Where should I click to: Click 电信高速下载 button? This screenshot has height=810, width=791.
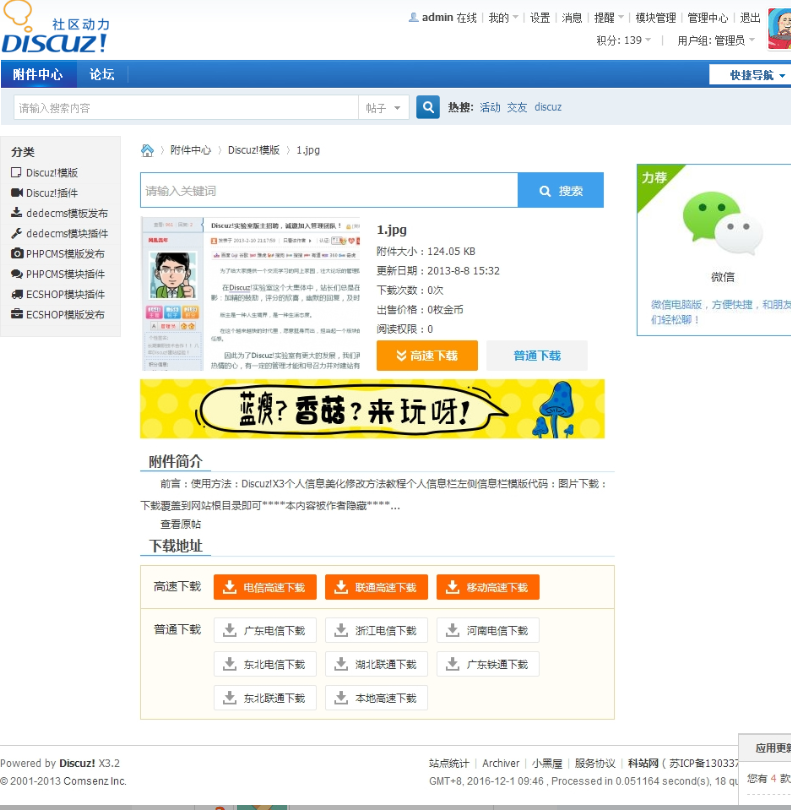coord(265,587)
